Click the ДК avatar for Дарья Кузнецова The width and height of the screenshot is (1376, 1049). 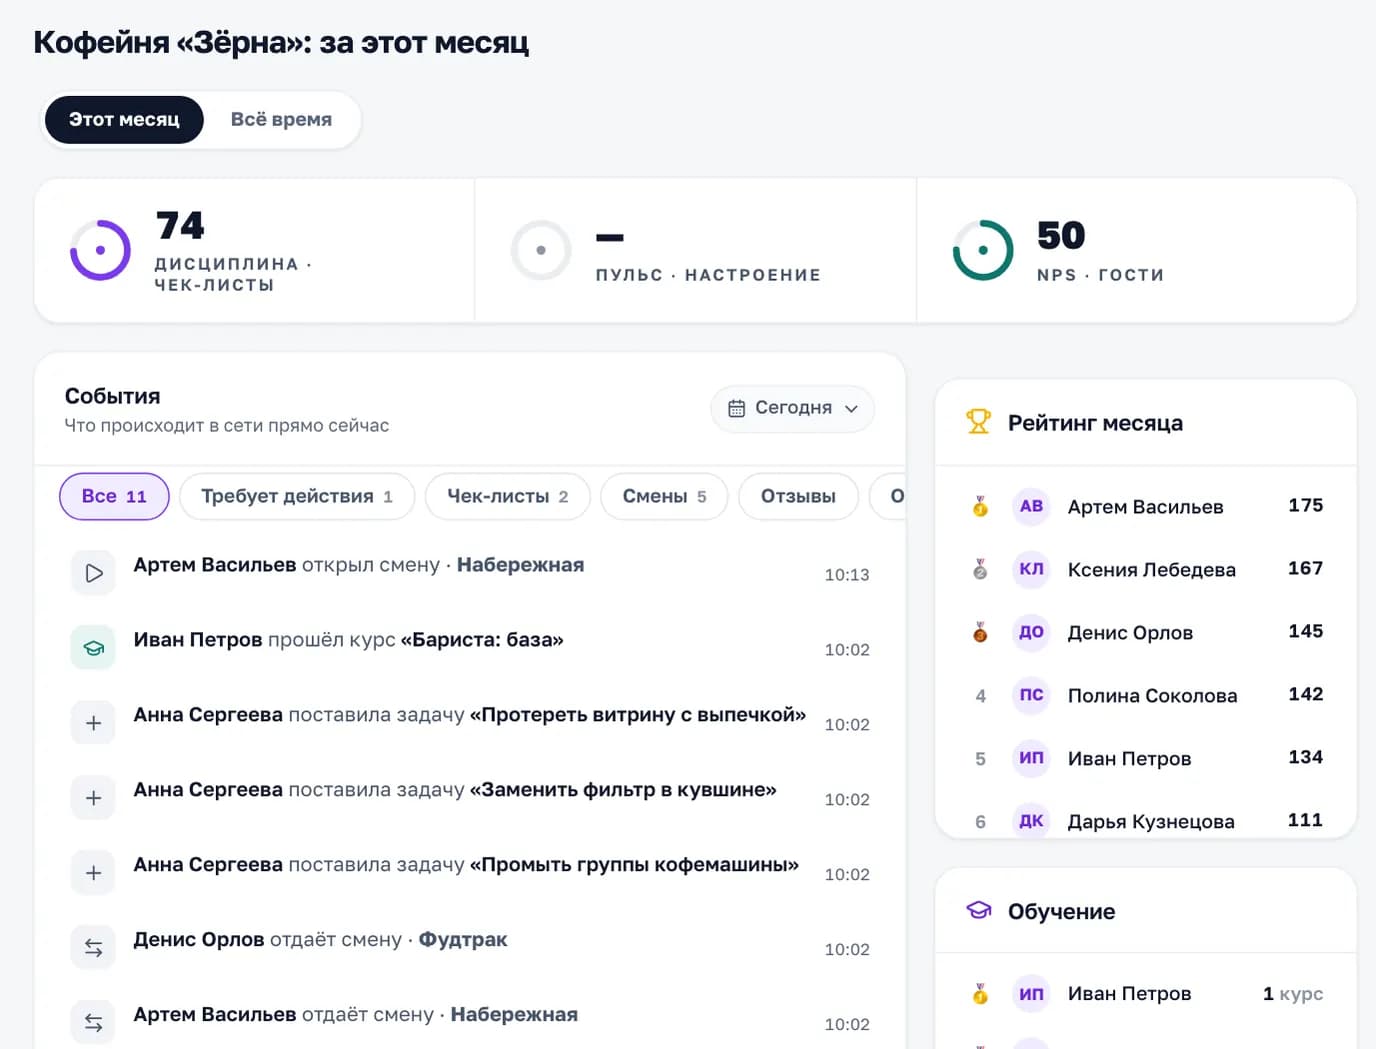pos(1031,822)
